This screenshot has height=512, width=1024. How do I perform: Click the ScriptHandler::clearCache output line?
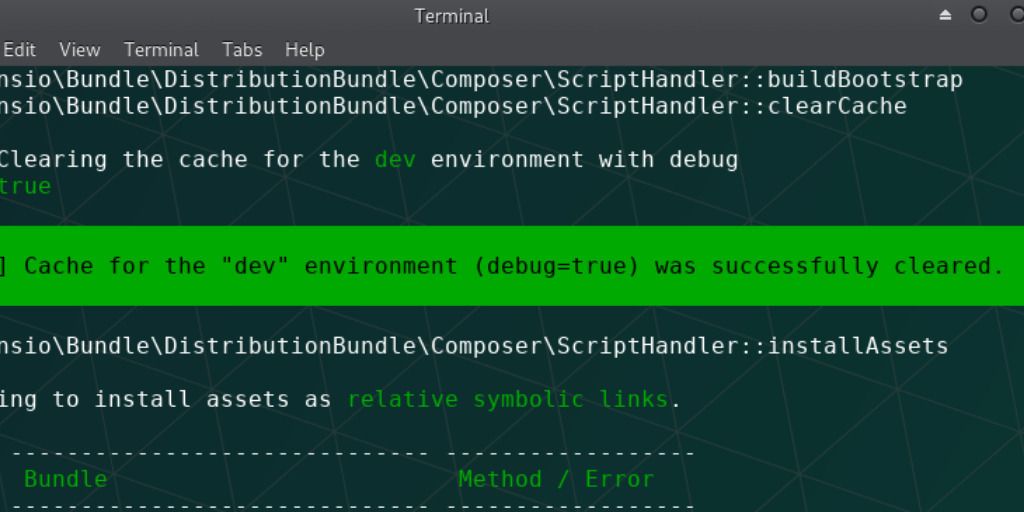point(453,106)
